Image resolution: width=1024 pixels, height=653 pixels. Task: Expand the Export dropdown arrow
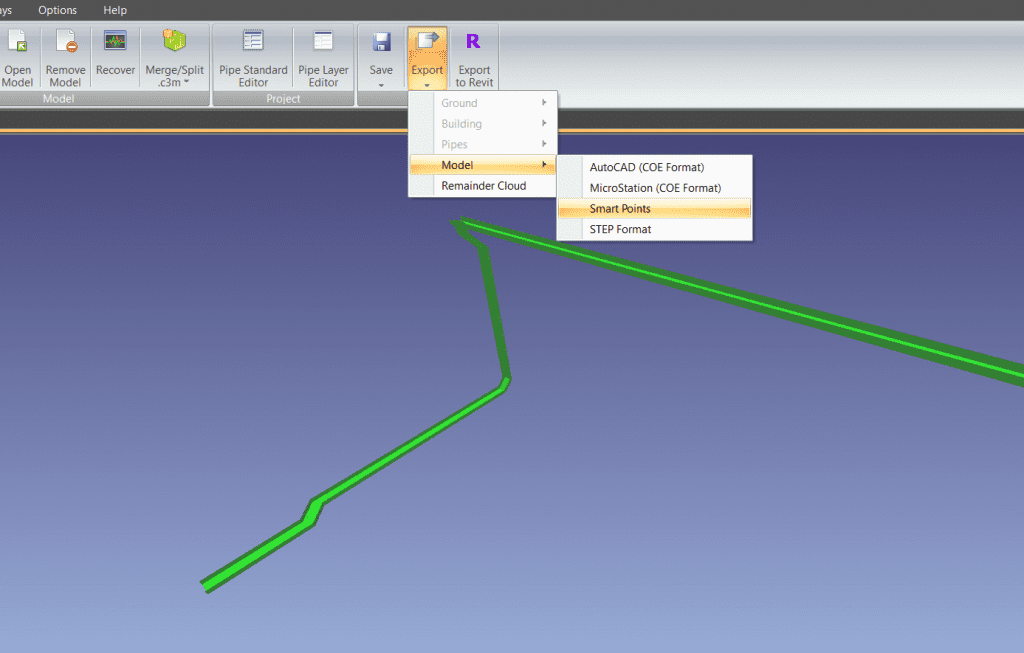[427, 85]
